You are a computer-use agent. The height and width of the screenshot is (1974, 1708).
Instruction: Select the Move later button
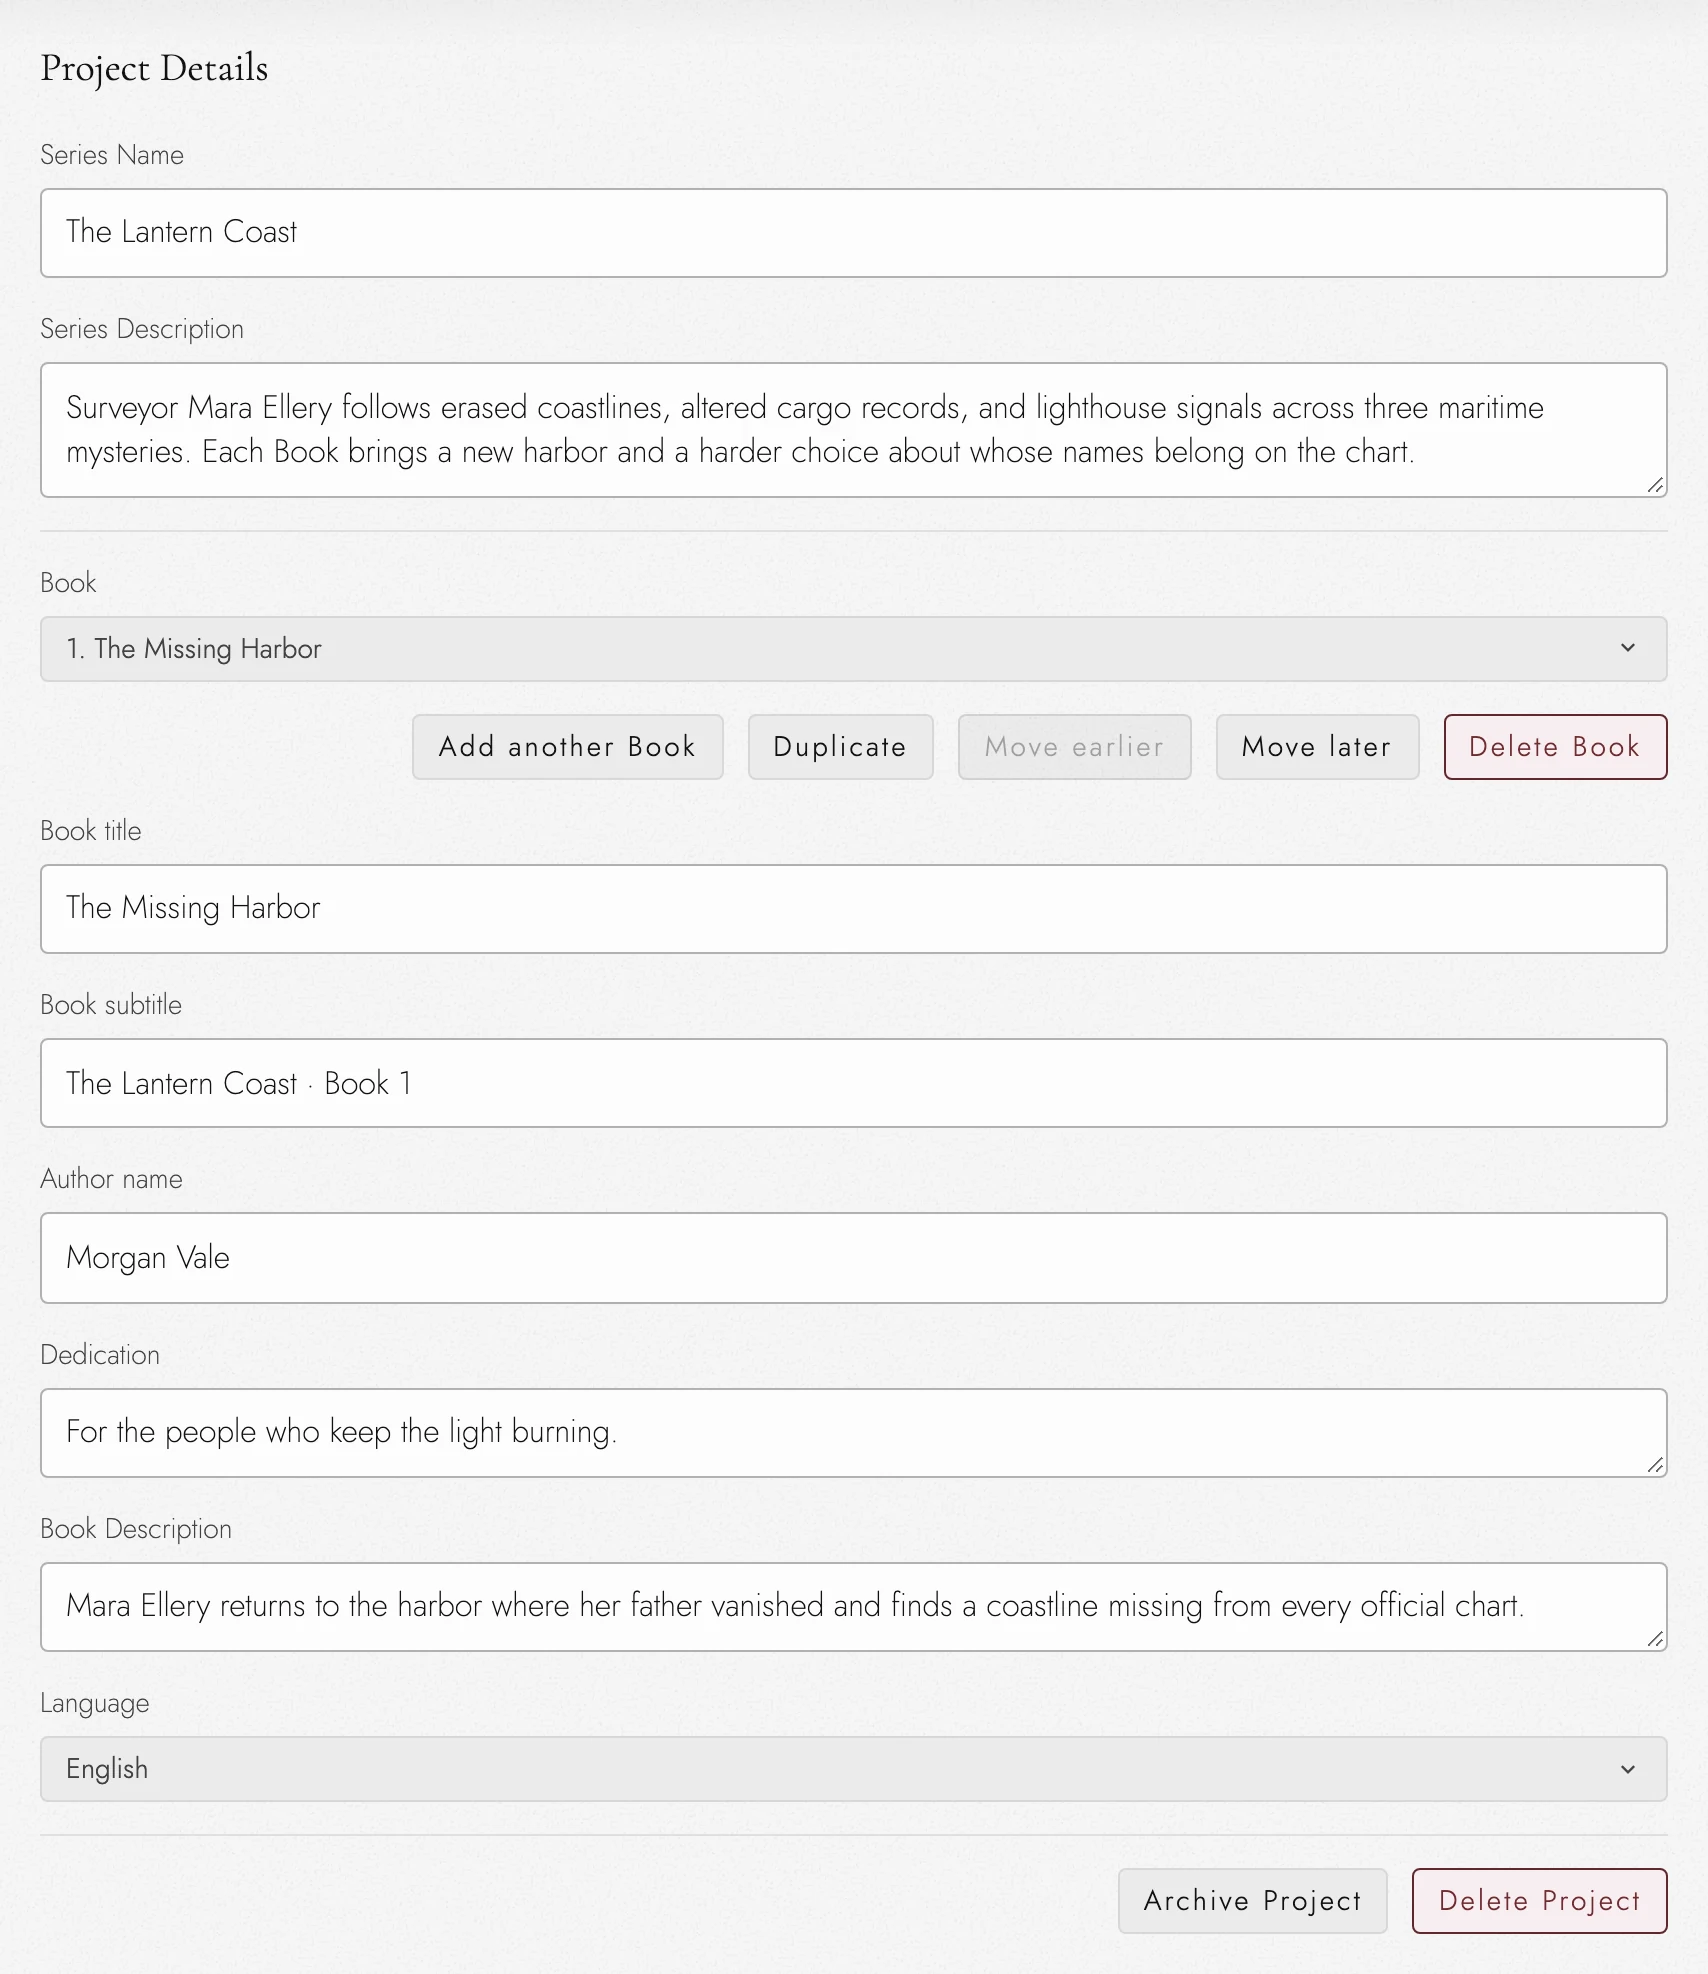1317,747
